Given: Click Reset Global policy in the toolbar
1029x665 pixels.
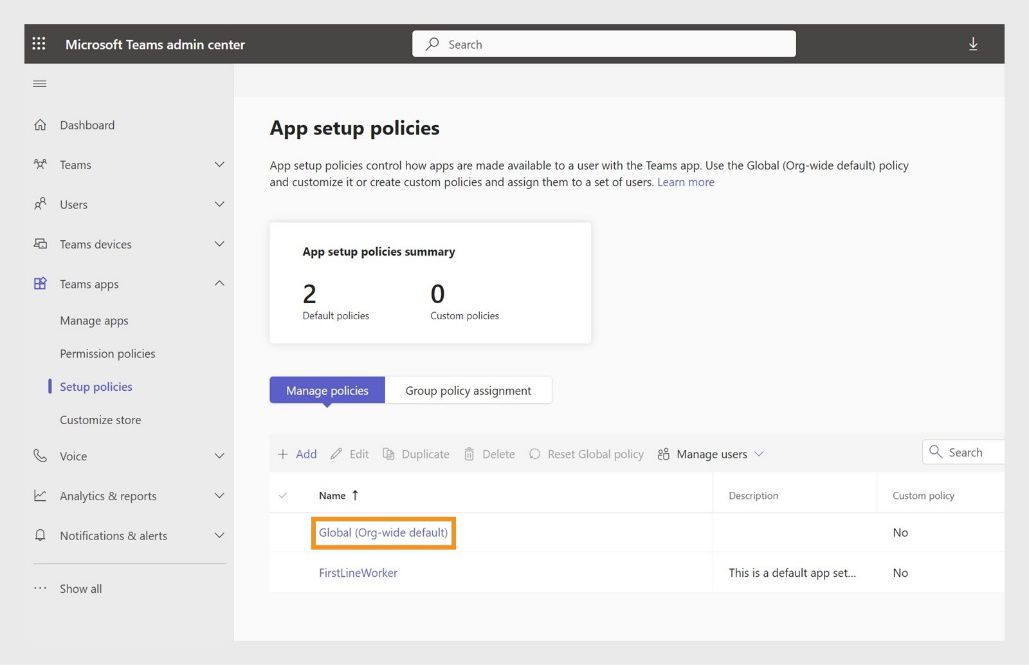Looking at the screenshot, I should pyautogui.click(x=595, y=453).
